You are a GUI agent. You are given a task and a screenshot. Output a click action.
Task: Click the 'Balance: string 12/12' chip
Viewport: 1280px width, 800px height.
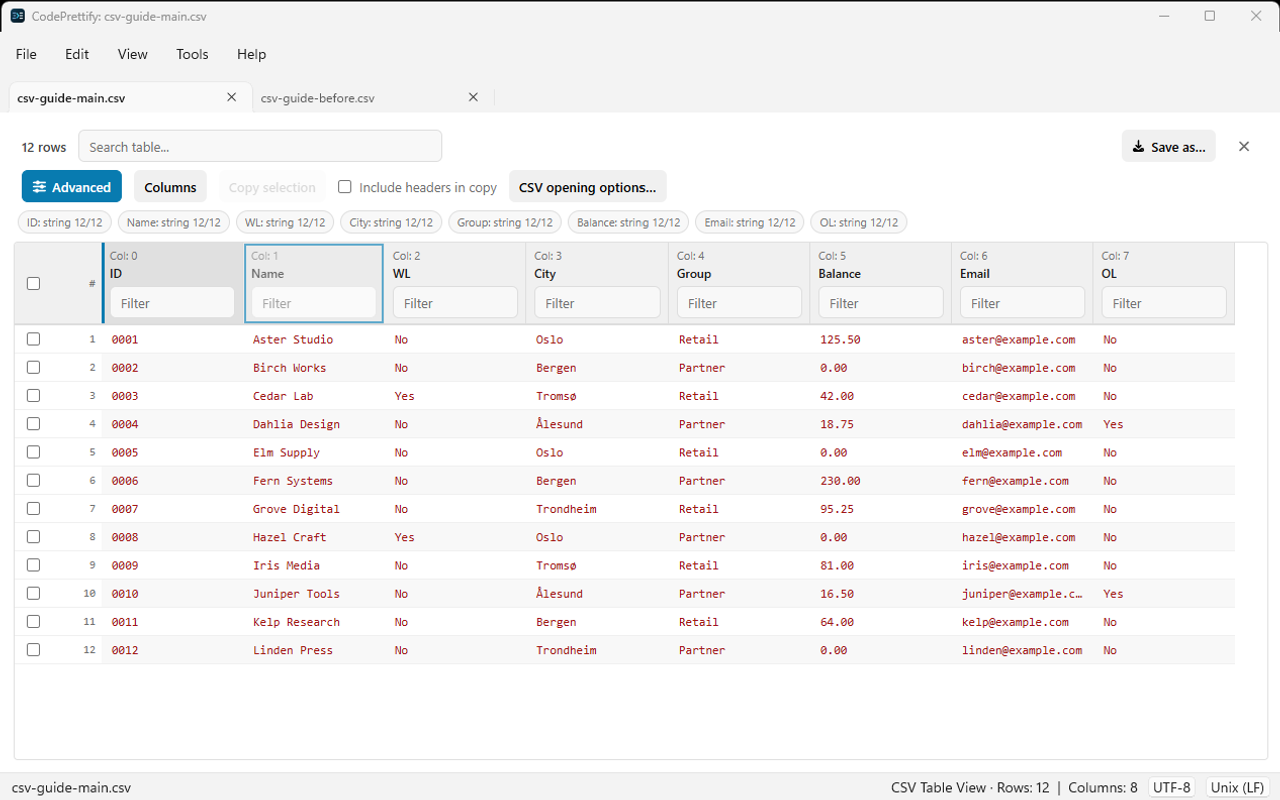coord(628,222)
